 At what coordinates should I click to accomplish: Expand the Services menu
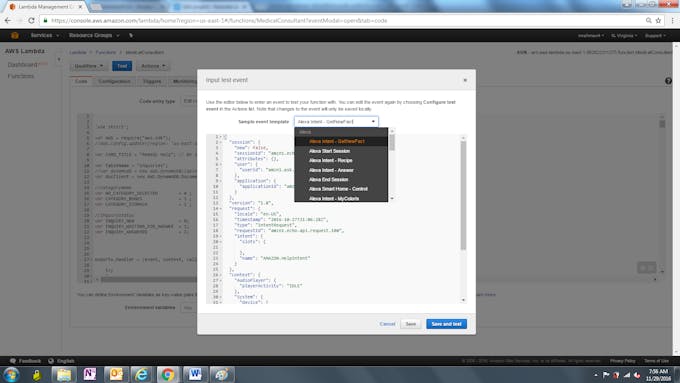coord(44,36)
